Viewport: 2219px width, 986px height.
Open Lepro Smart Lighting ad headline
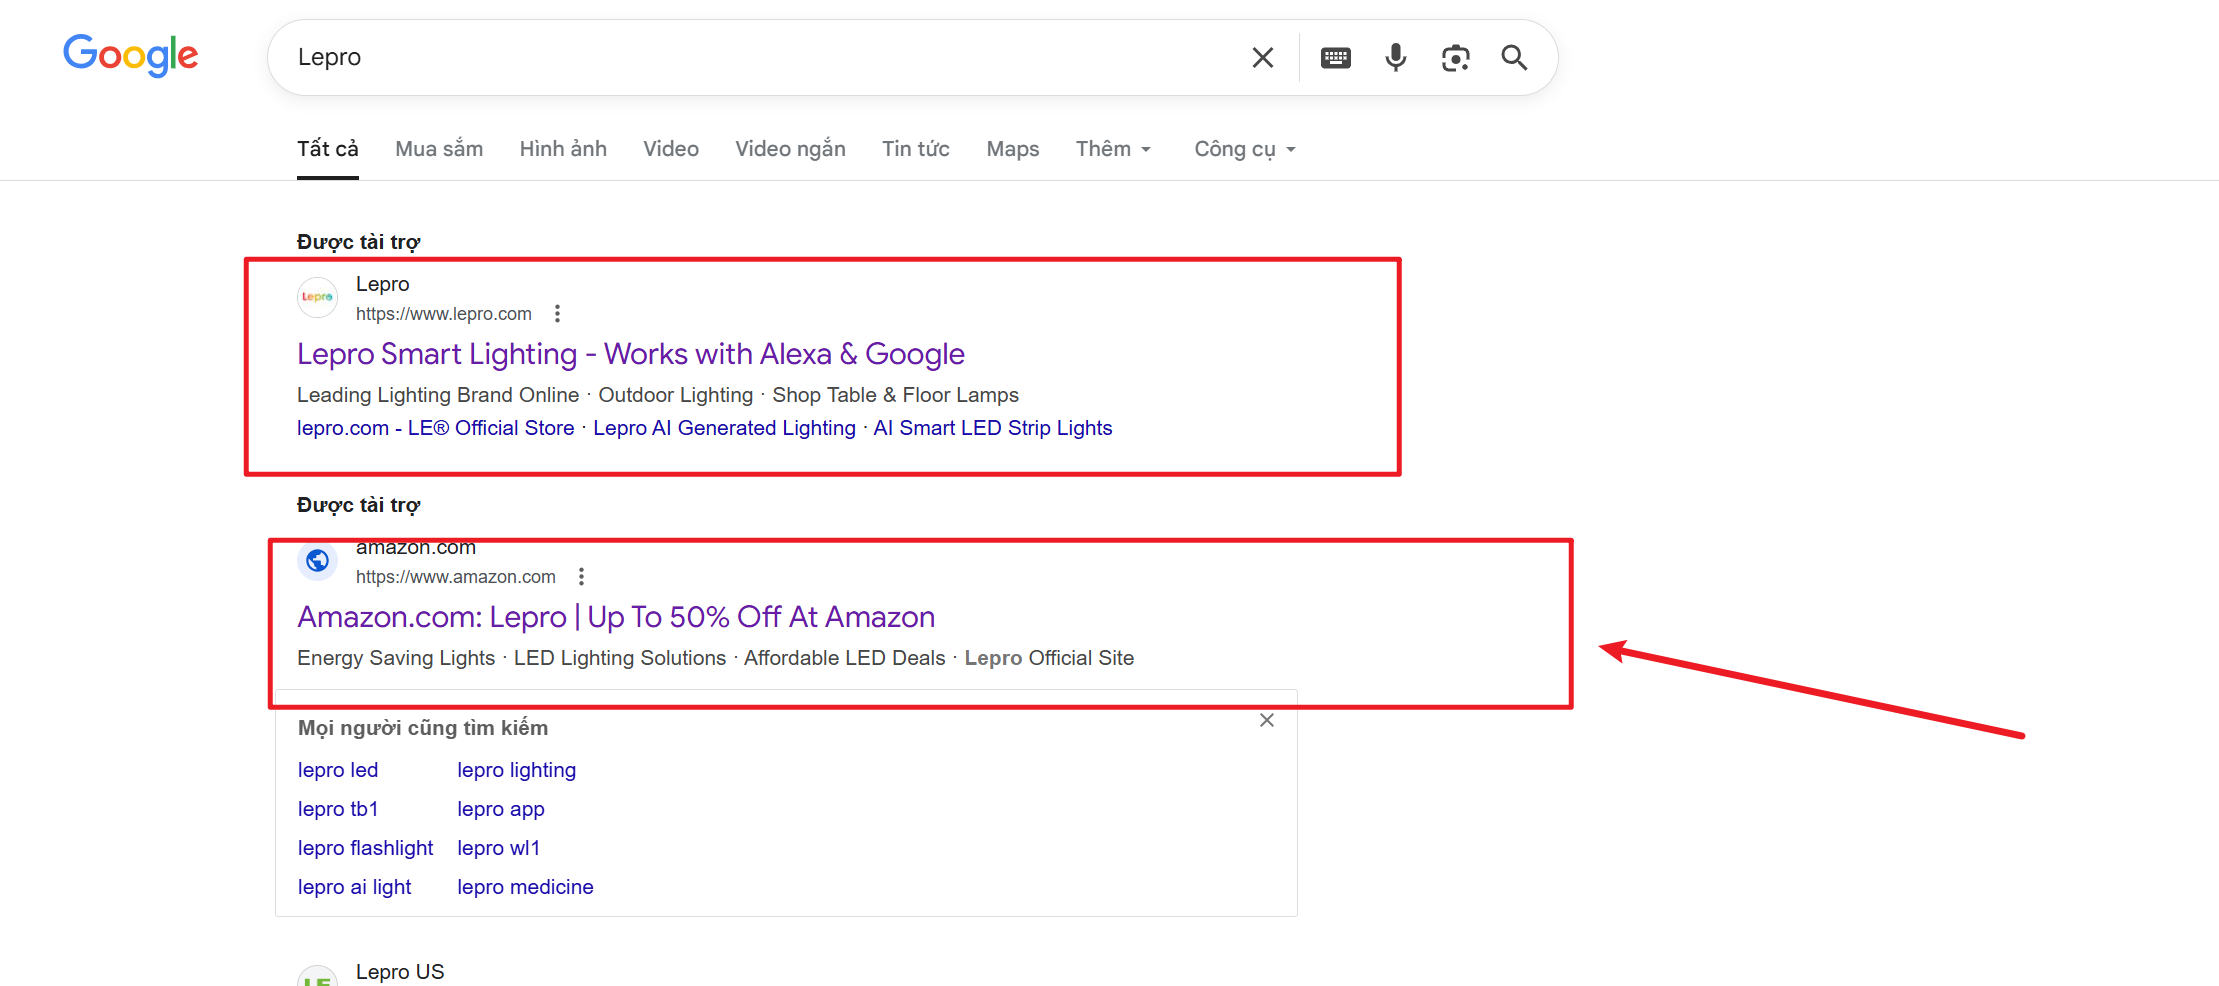point(630,354)
